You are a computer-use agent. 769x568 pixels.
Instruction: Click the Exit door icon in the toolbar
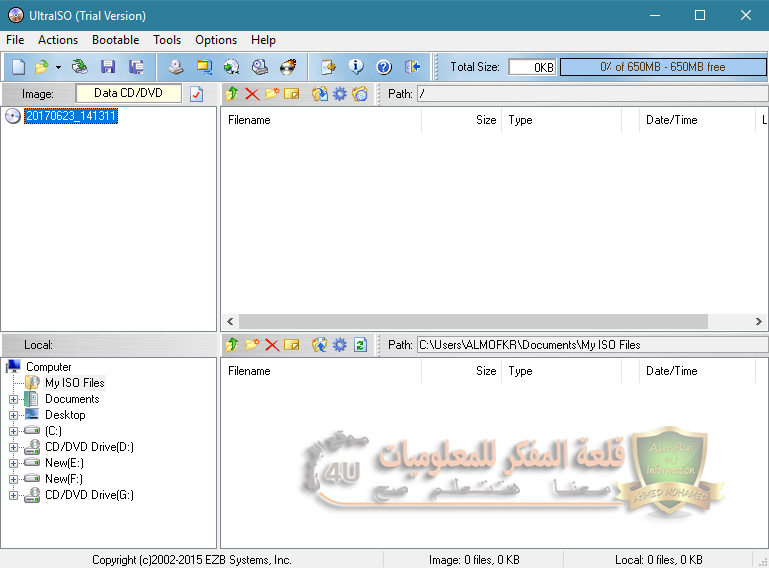(x=412, y=67)
